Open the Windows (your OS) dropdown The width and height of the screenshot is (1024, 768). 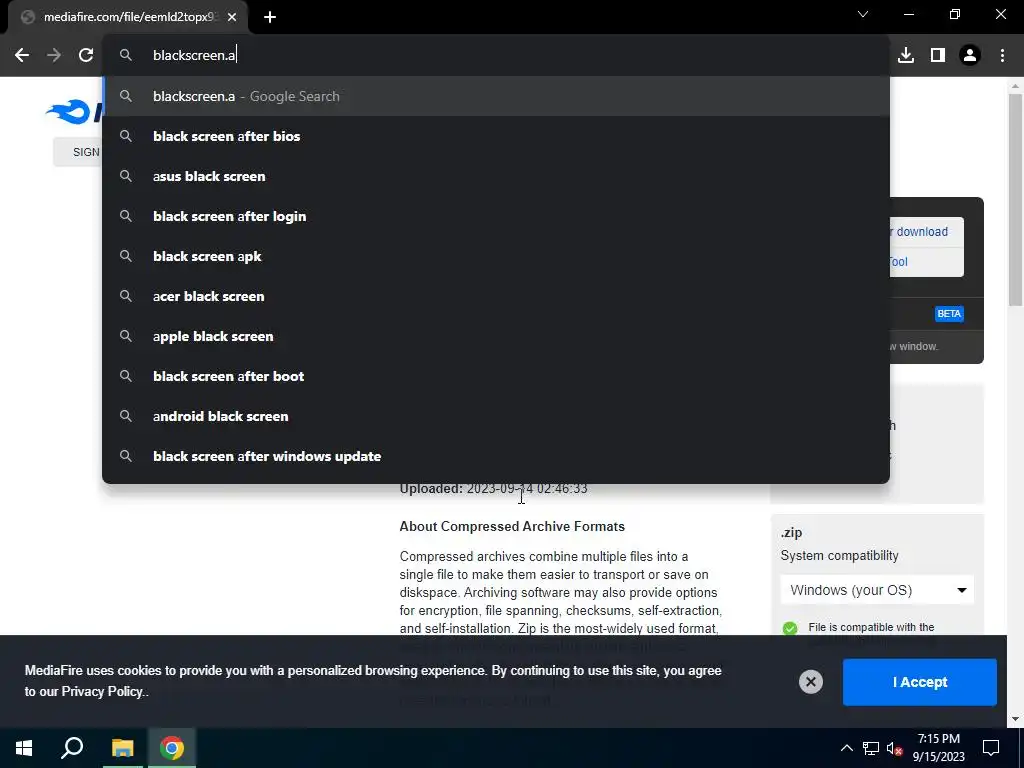[x=877, y=590]
